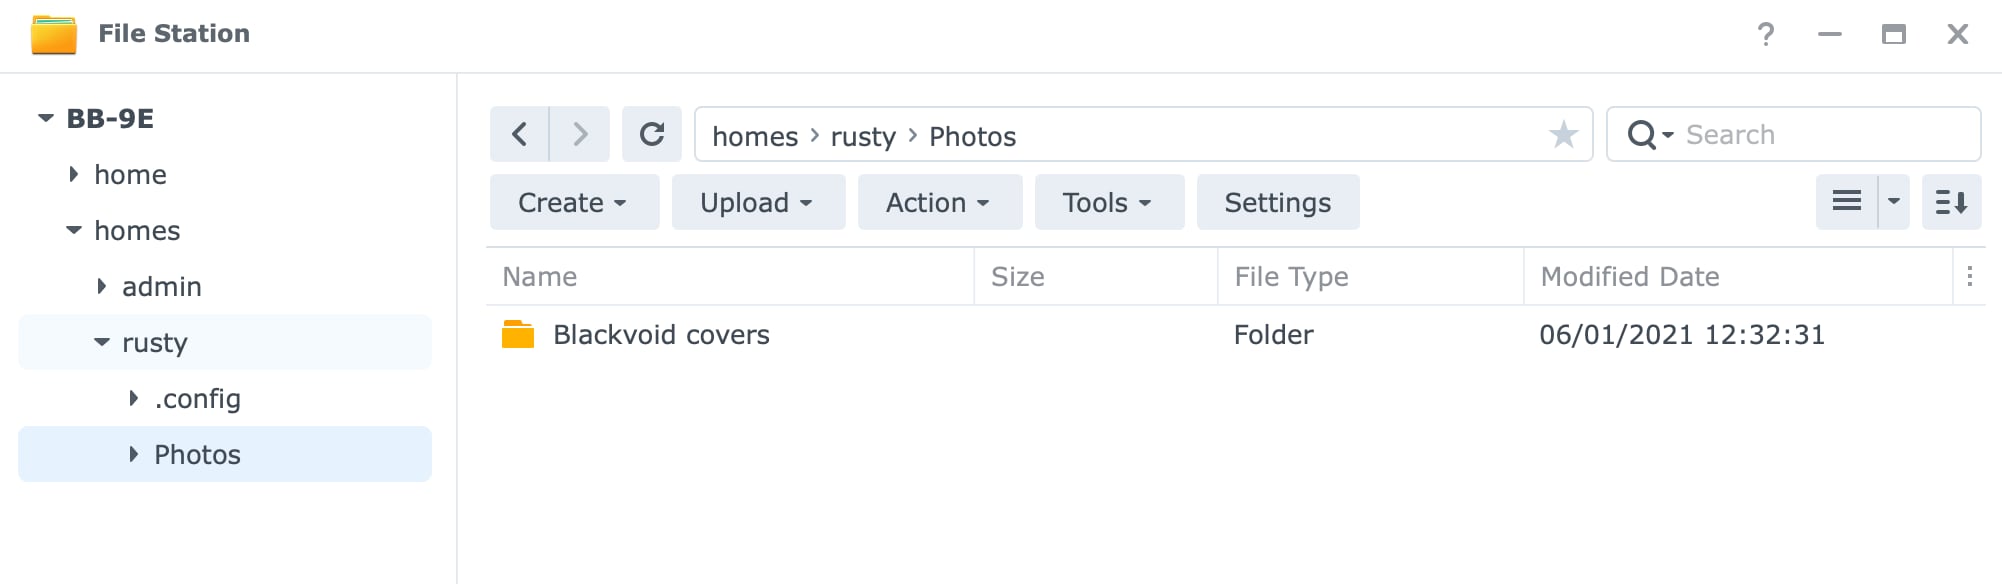This screenshot has height=584, width=2002.
Task: Open column options three-dot menu
Action: tap(1969, 276)
